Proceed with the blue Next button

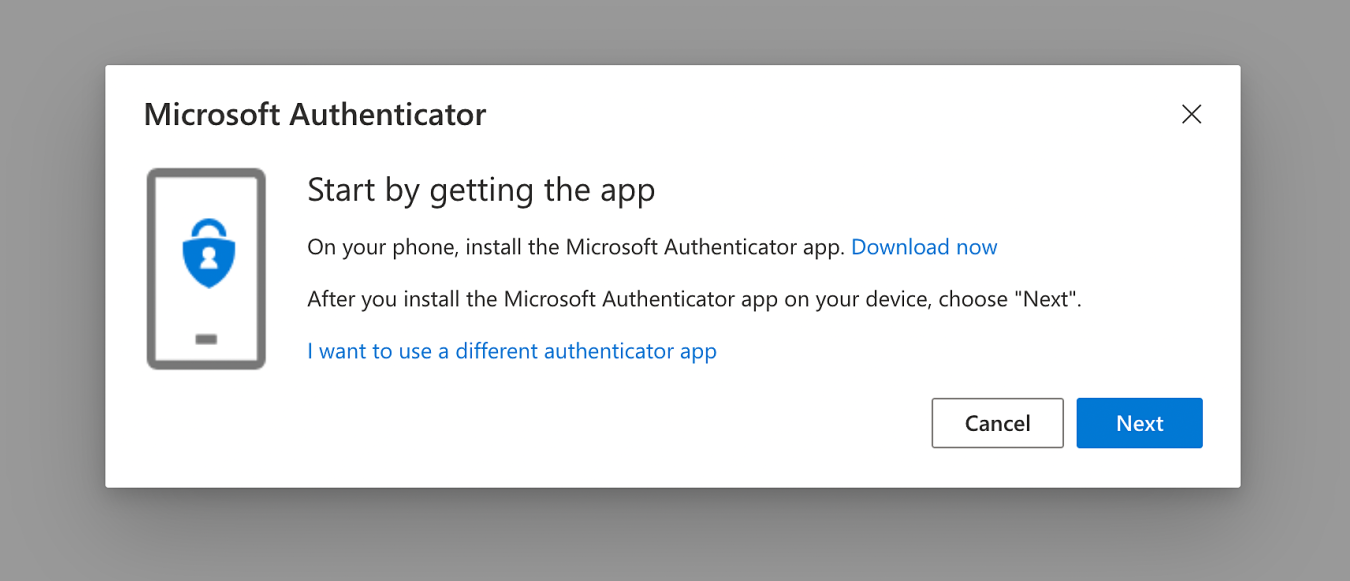tap(1139, 423)
